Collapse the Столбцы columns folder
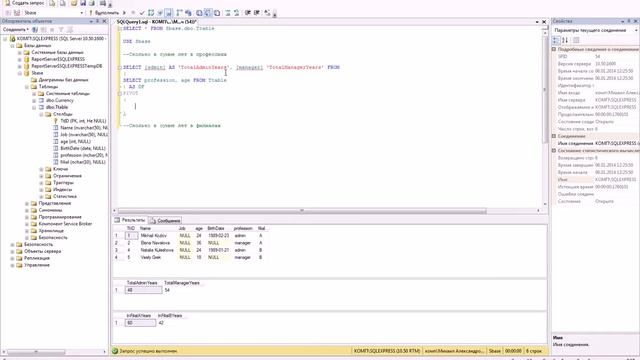This screenshot has width=640, height=360. click(x=41, y=114)
